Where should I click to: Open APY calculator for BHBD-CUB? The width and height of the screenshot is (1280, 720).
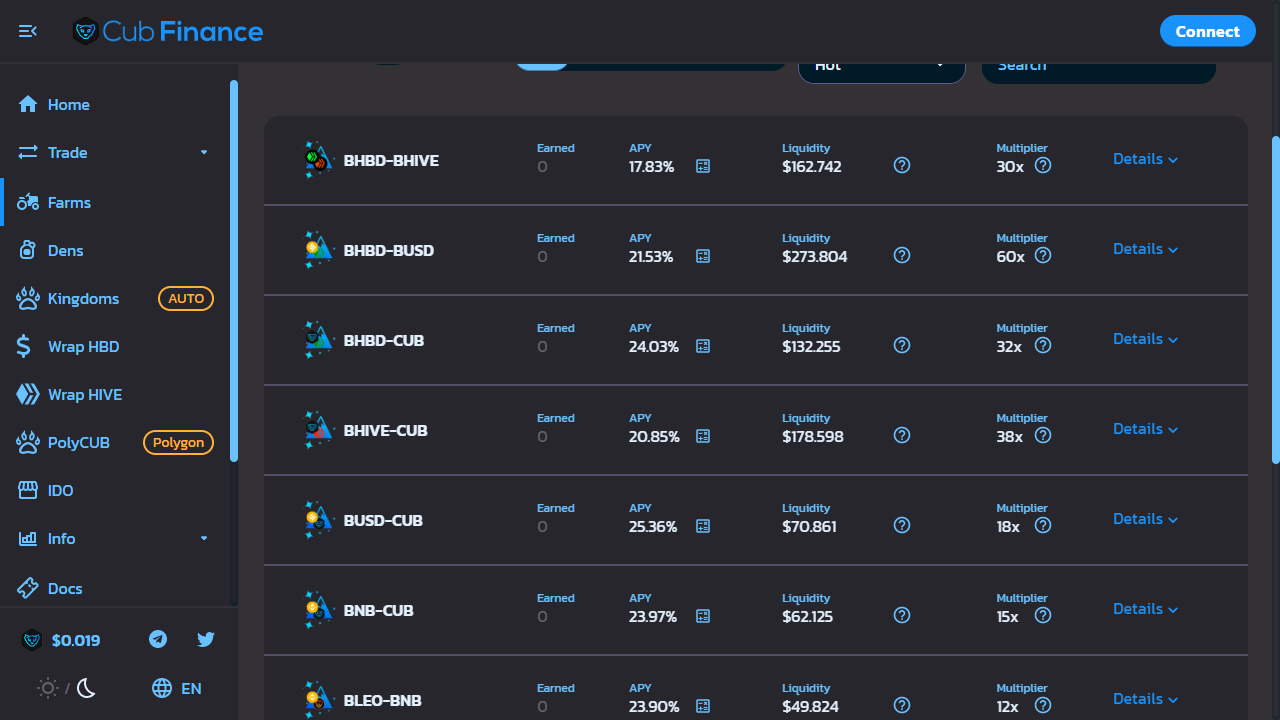click(x=703, y=347)
